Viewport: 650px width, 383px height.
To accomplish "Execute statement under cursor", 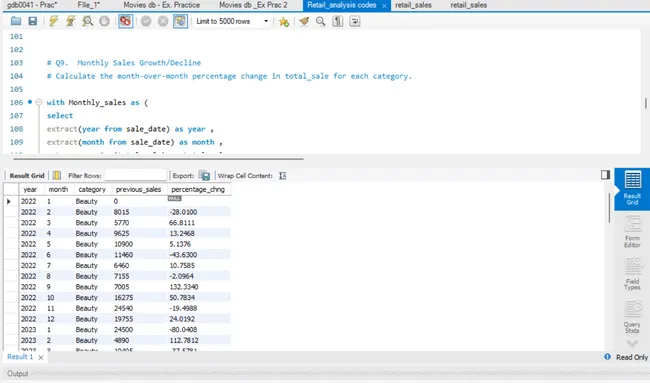I will pyautogui.click(x=70, y=21).
